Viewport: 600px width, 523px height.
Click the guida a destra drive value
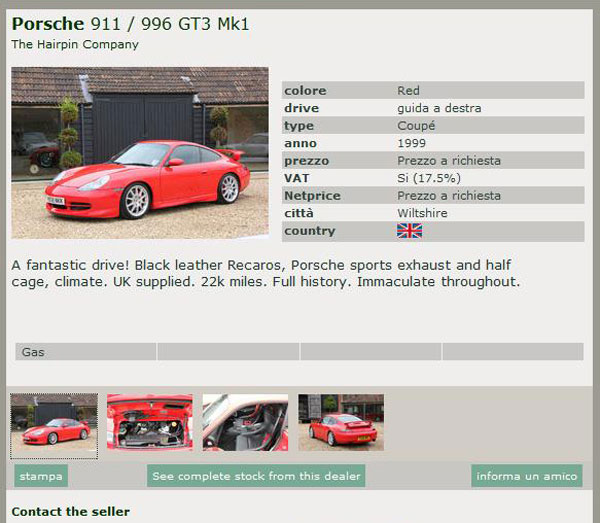tap(439, 108)
